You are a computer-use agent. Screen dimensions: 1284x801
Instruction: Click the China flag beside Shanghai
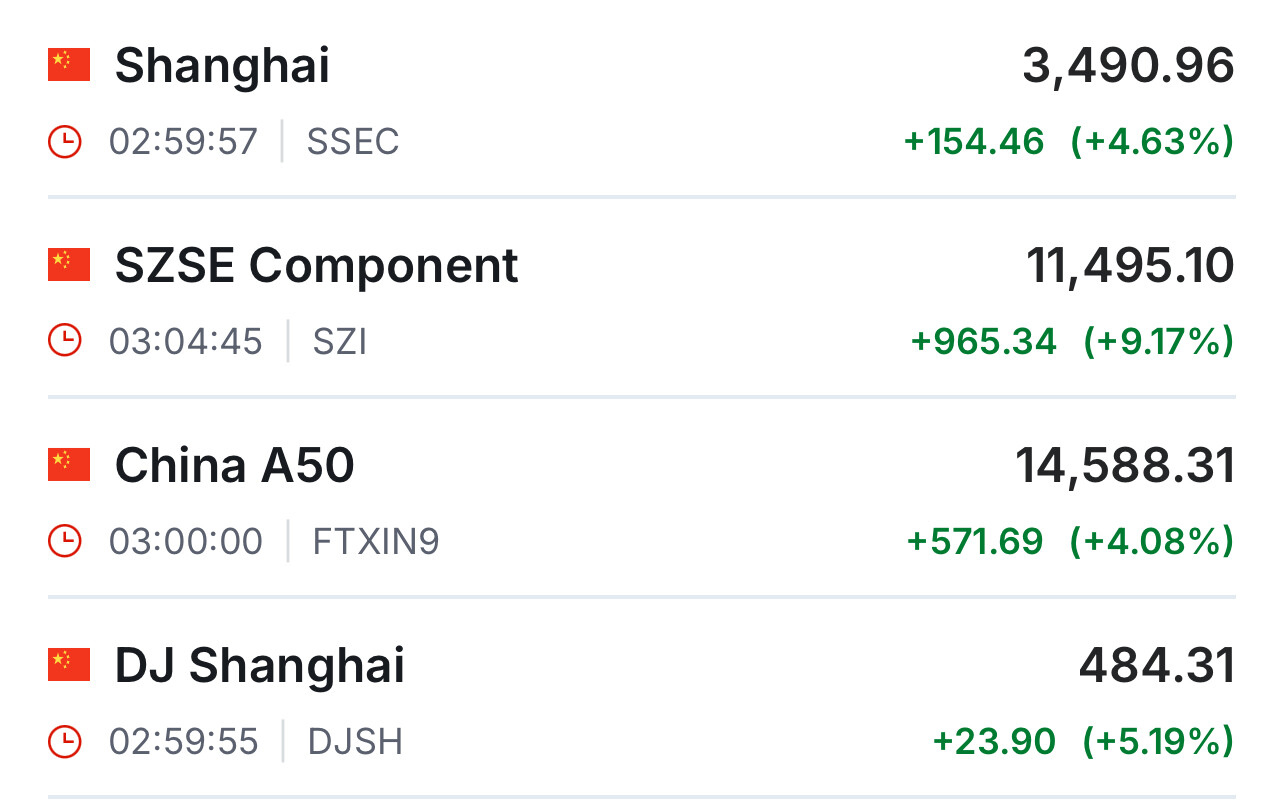[69, 65]
